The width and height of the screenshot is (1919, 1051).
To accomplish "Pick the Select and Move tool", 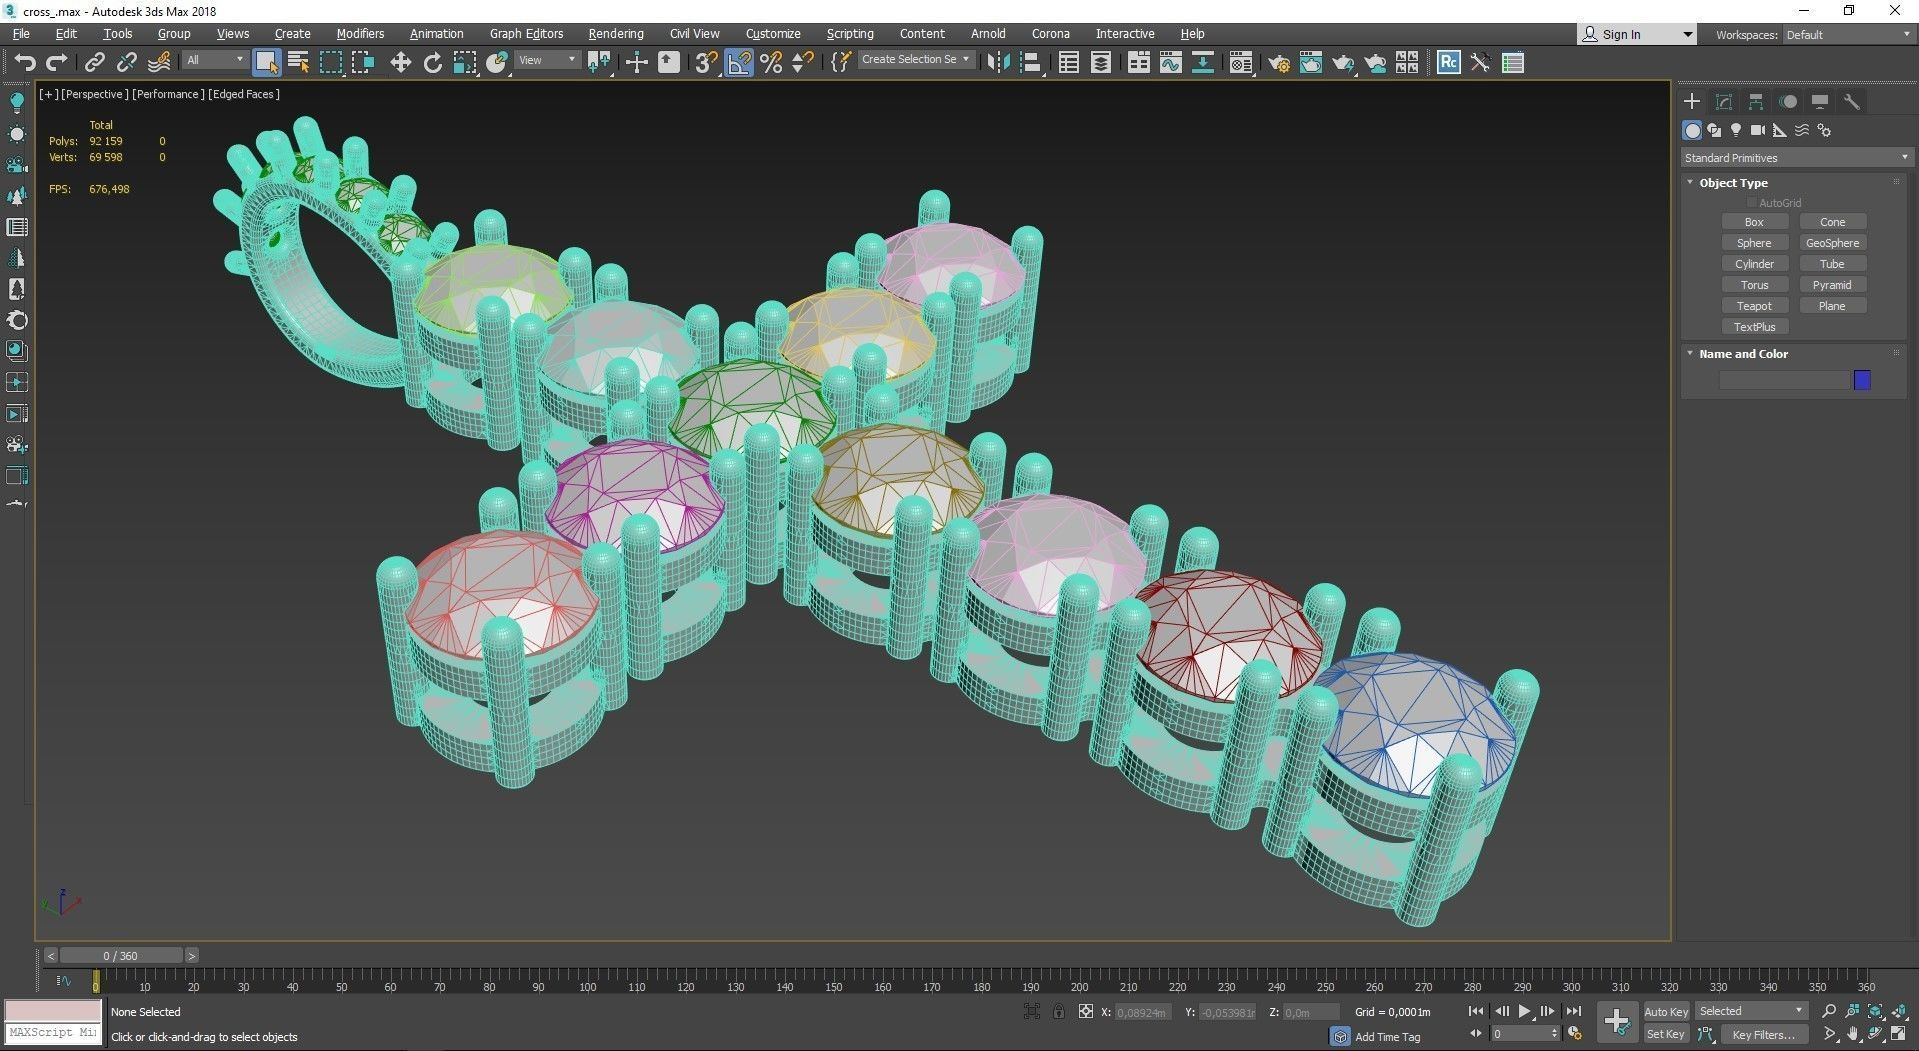I will click(x=400, y=63).
